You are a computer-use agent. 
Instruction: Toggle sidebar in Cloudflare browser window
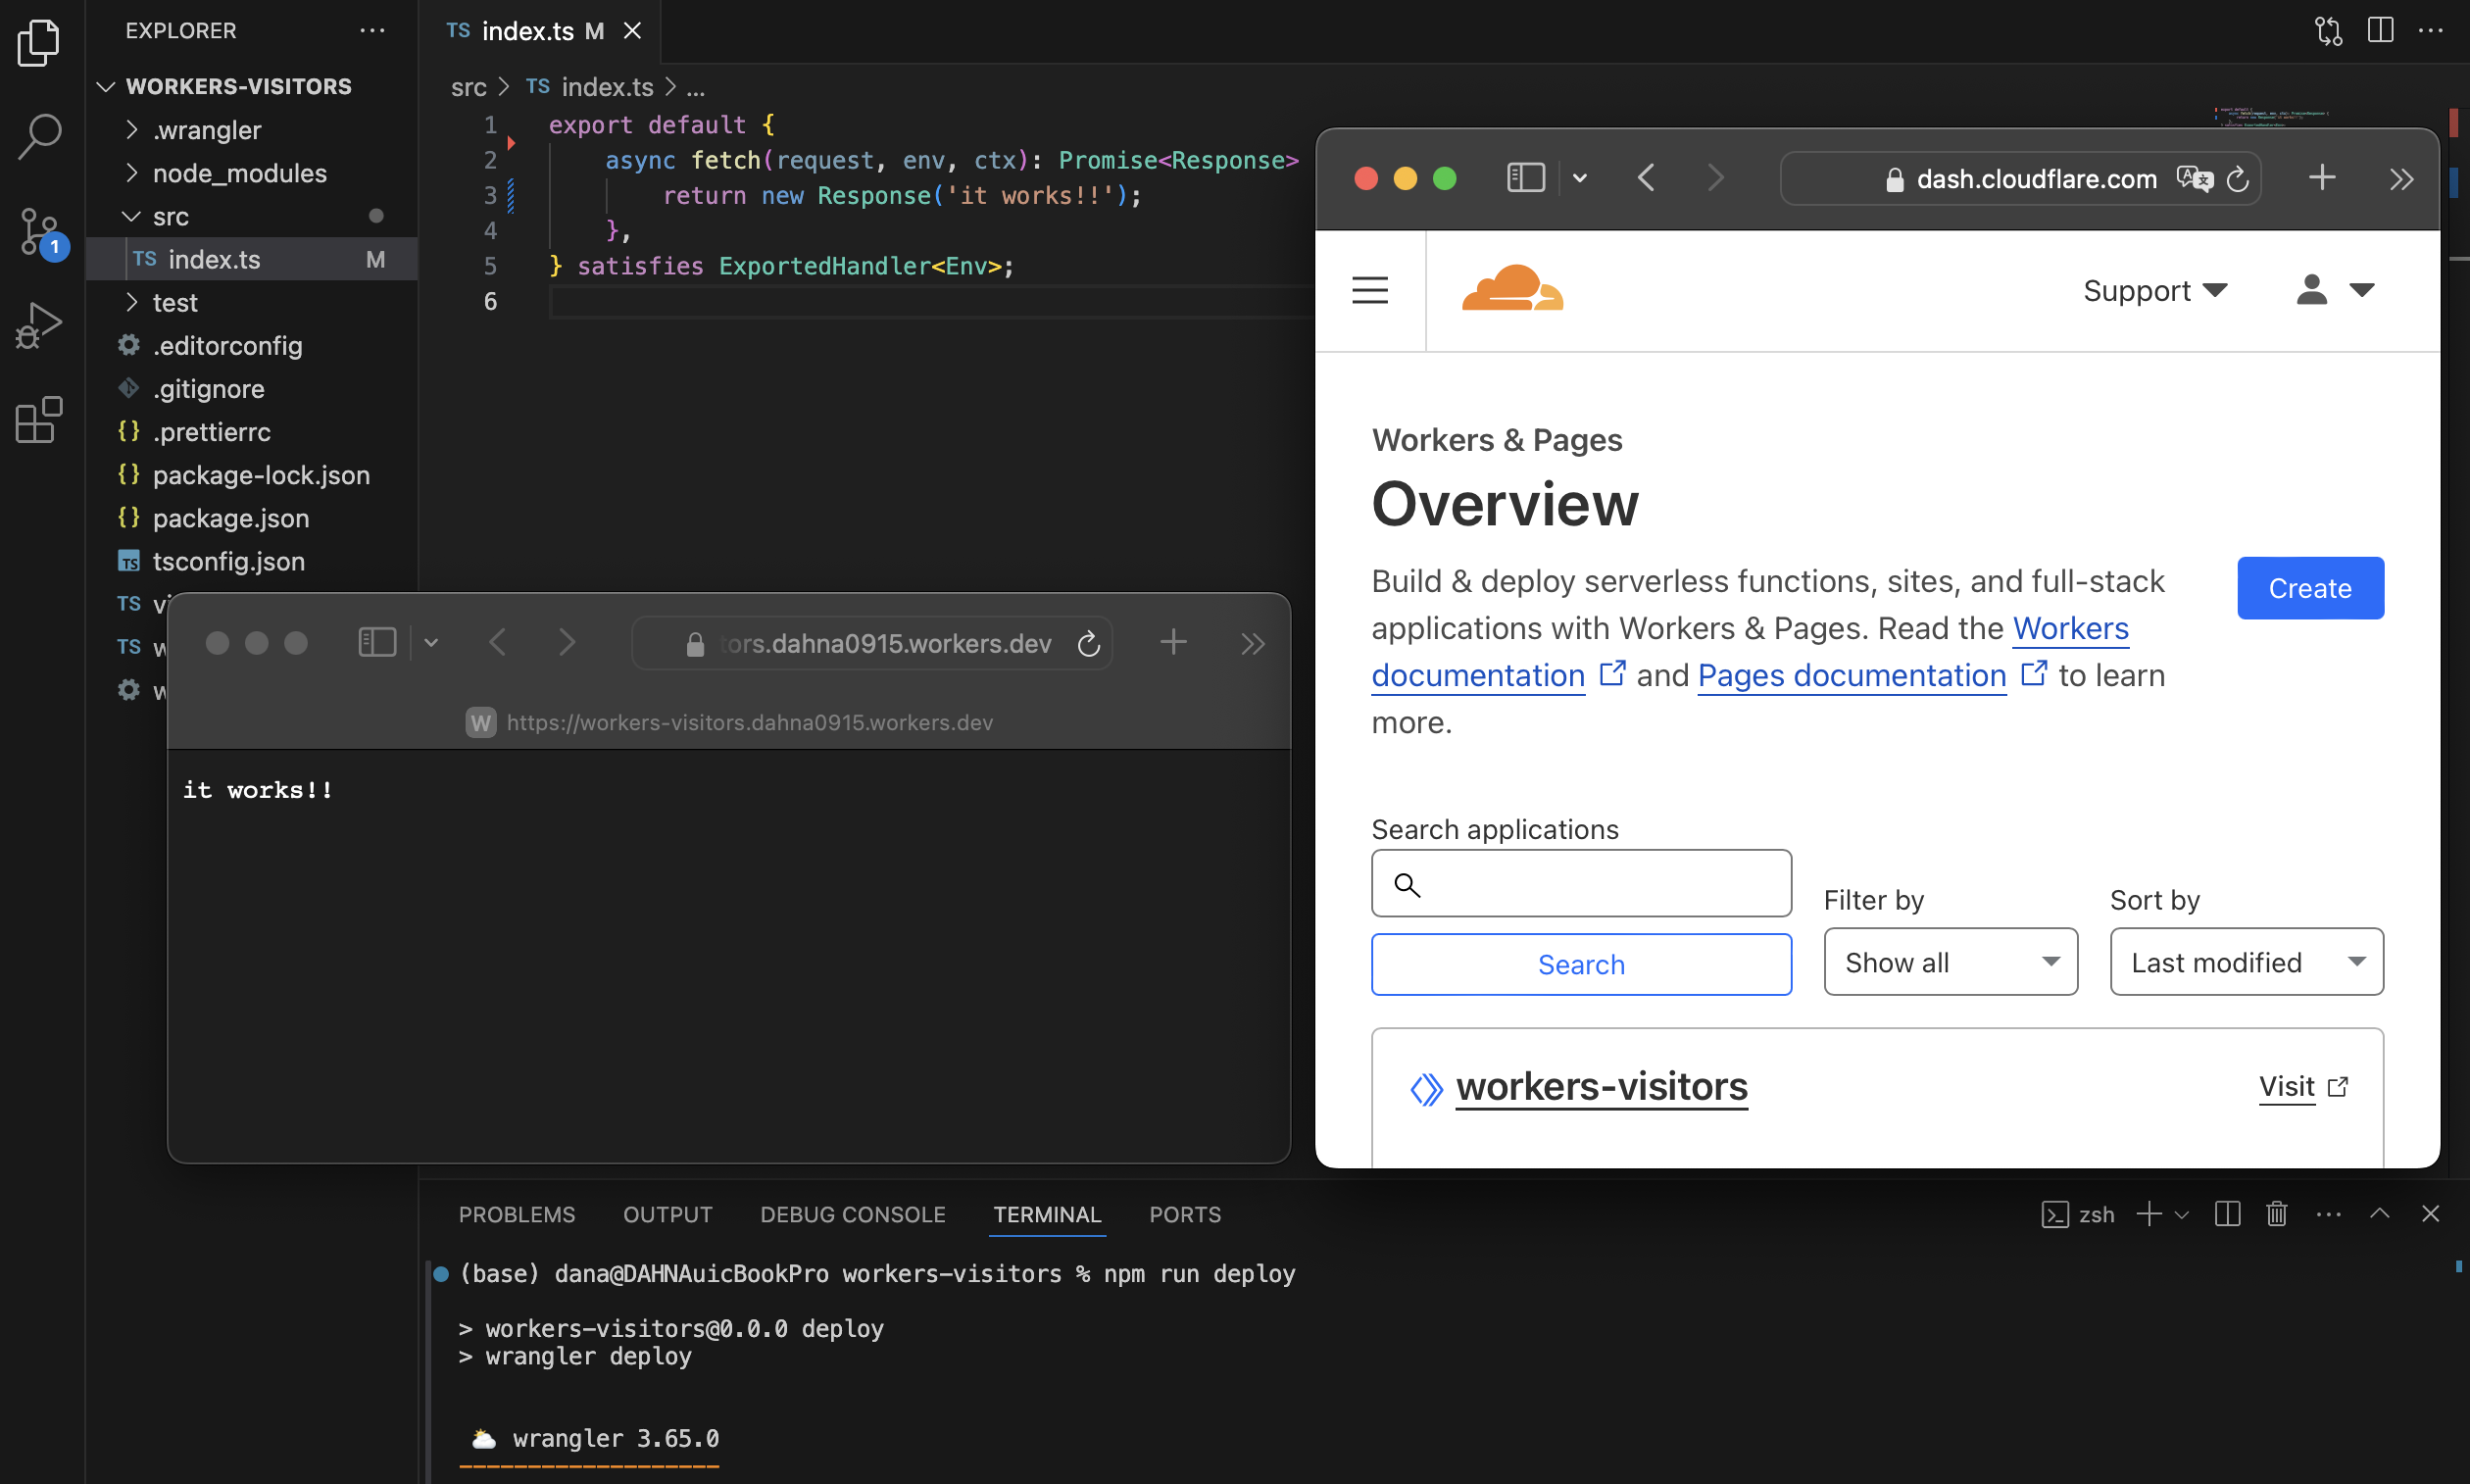point(1526,178)
